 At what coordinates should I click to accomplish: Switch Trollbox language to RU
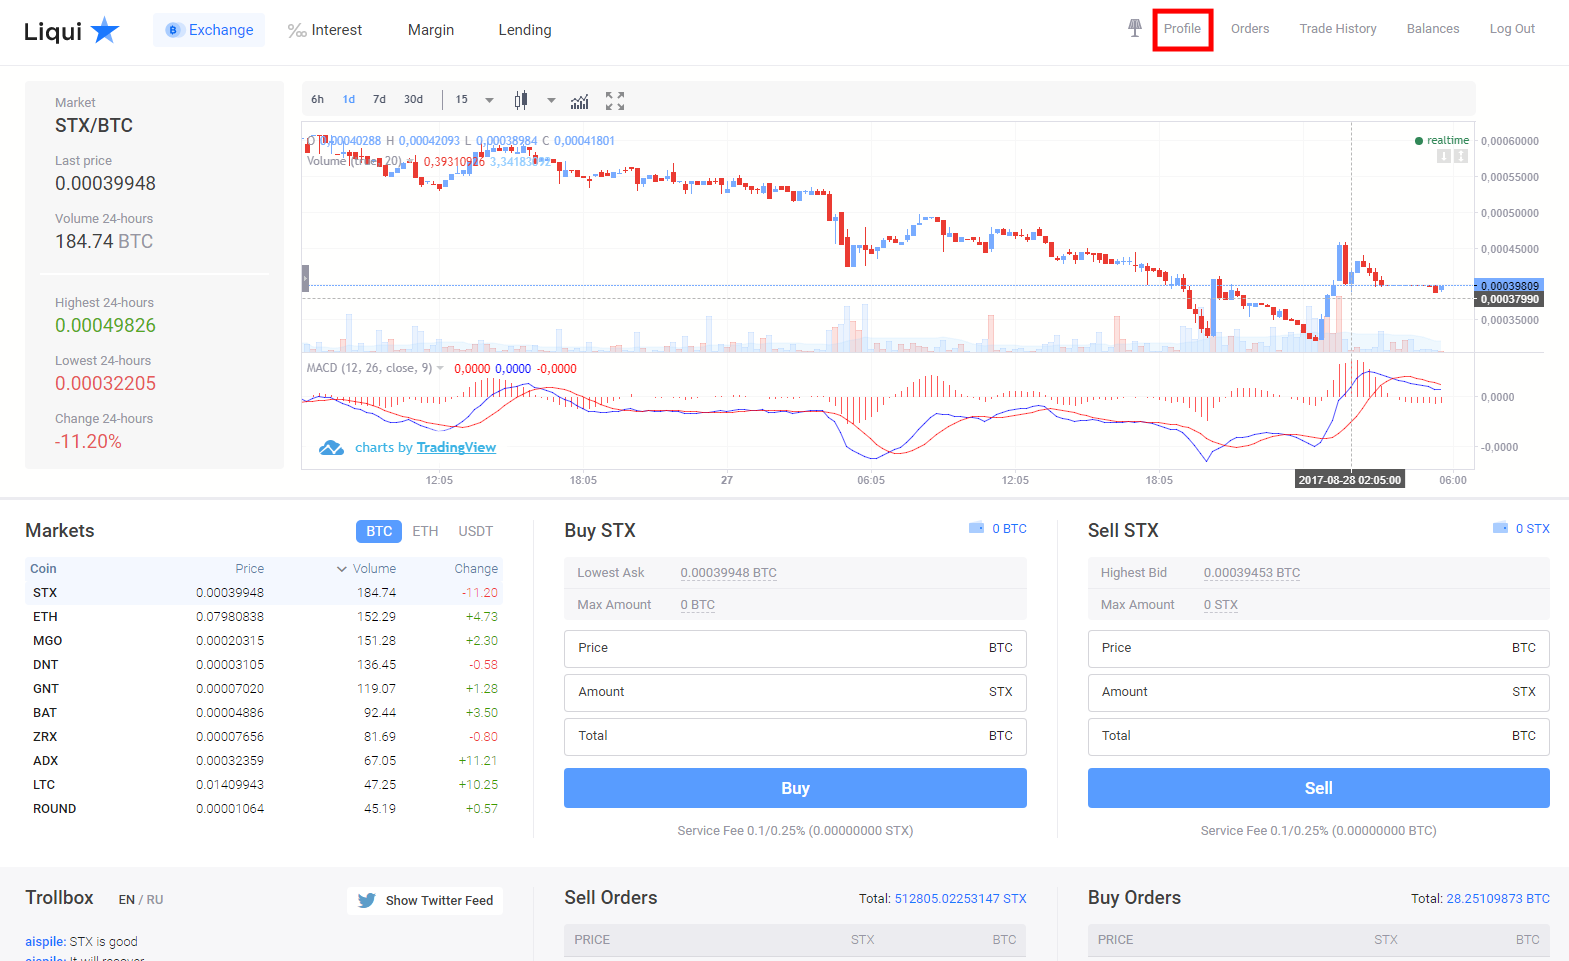coord(155,900)
